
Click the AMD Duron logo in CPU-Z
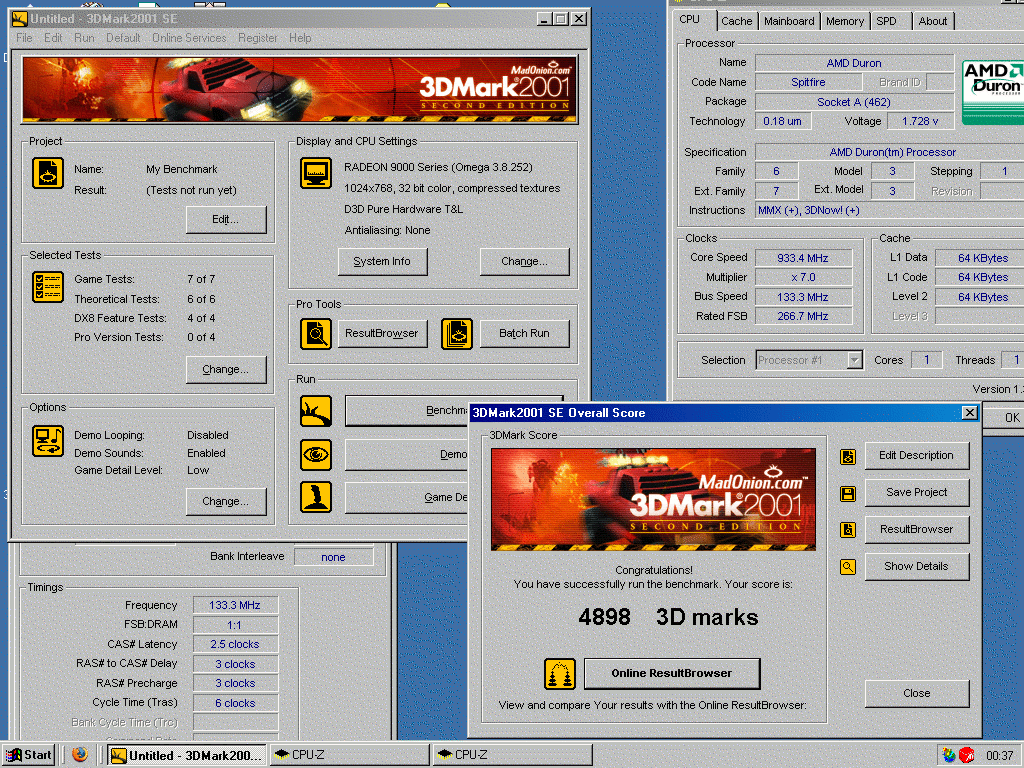[993, 91]
